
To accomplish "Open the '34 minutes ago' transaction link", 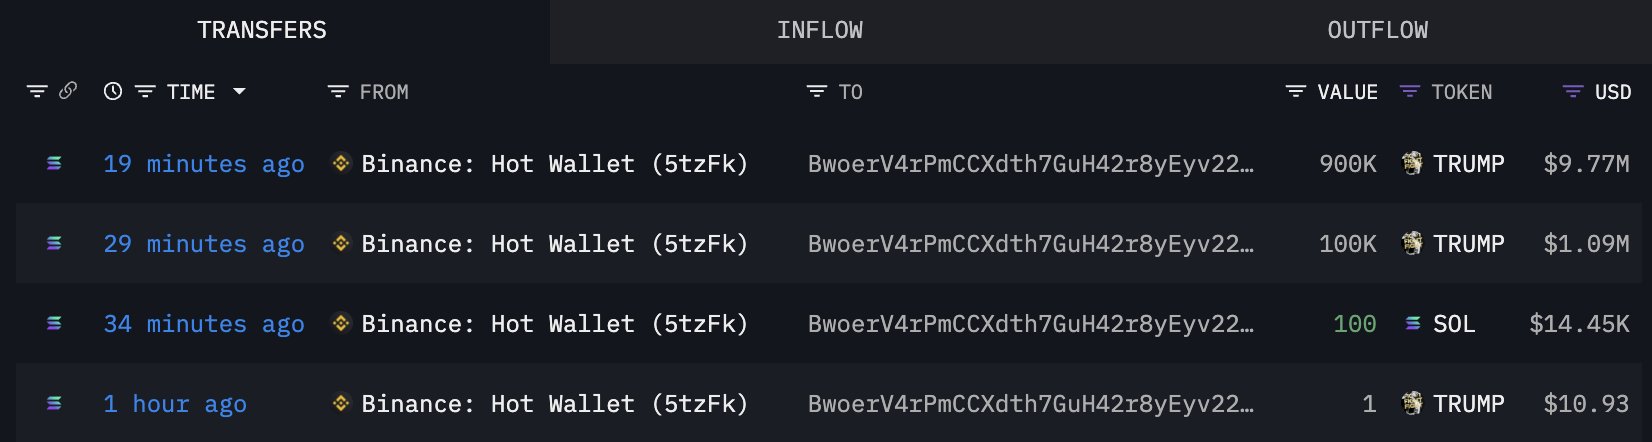I will pyautogui.click(x=204, y=324).
